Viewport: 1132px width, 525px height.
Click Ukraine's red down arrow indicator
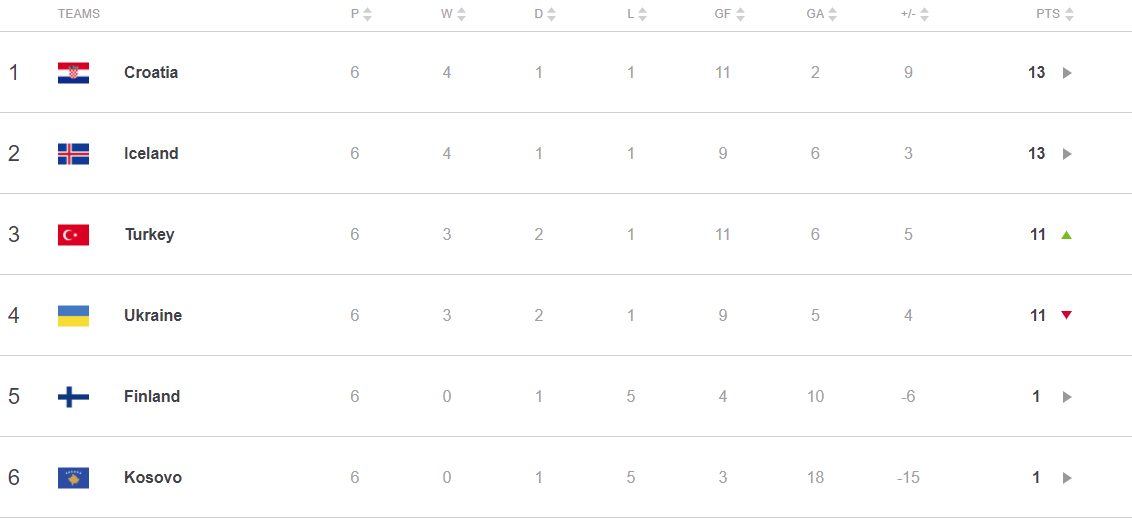pyautogui.click(x=1066, y=315)
